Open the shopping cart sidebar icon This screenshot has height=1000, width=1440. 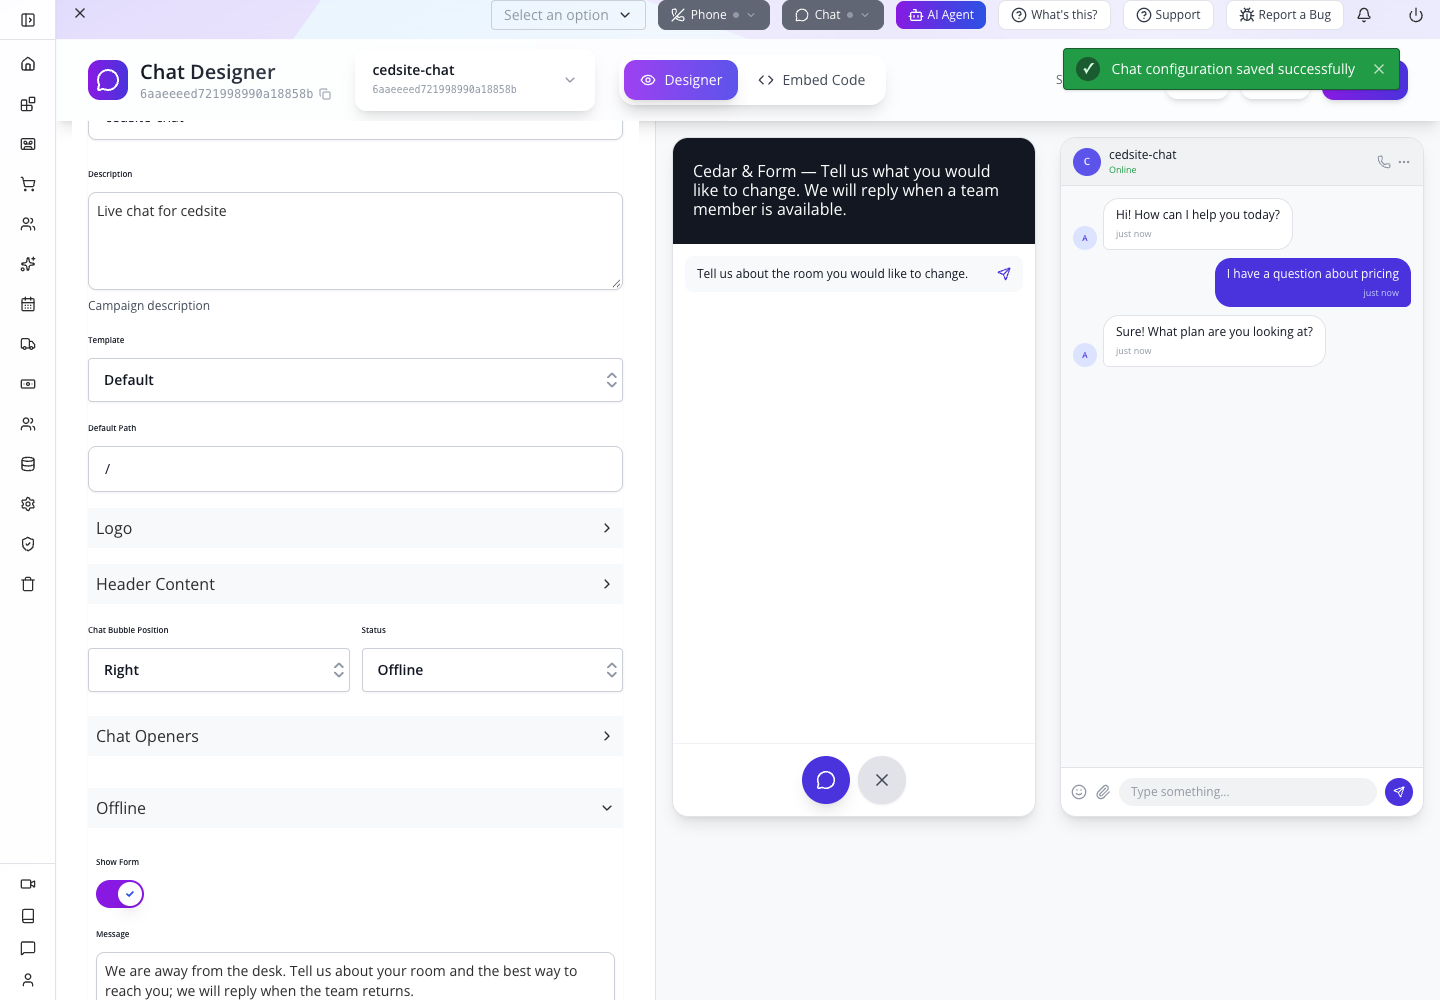[x=28, y=184]
